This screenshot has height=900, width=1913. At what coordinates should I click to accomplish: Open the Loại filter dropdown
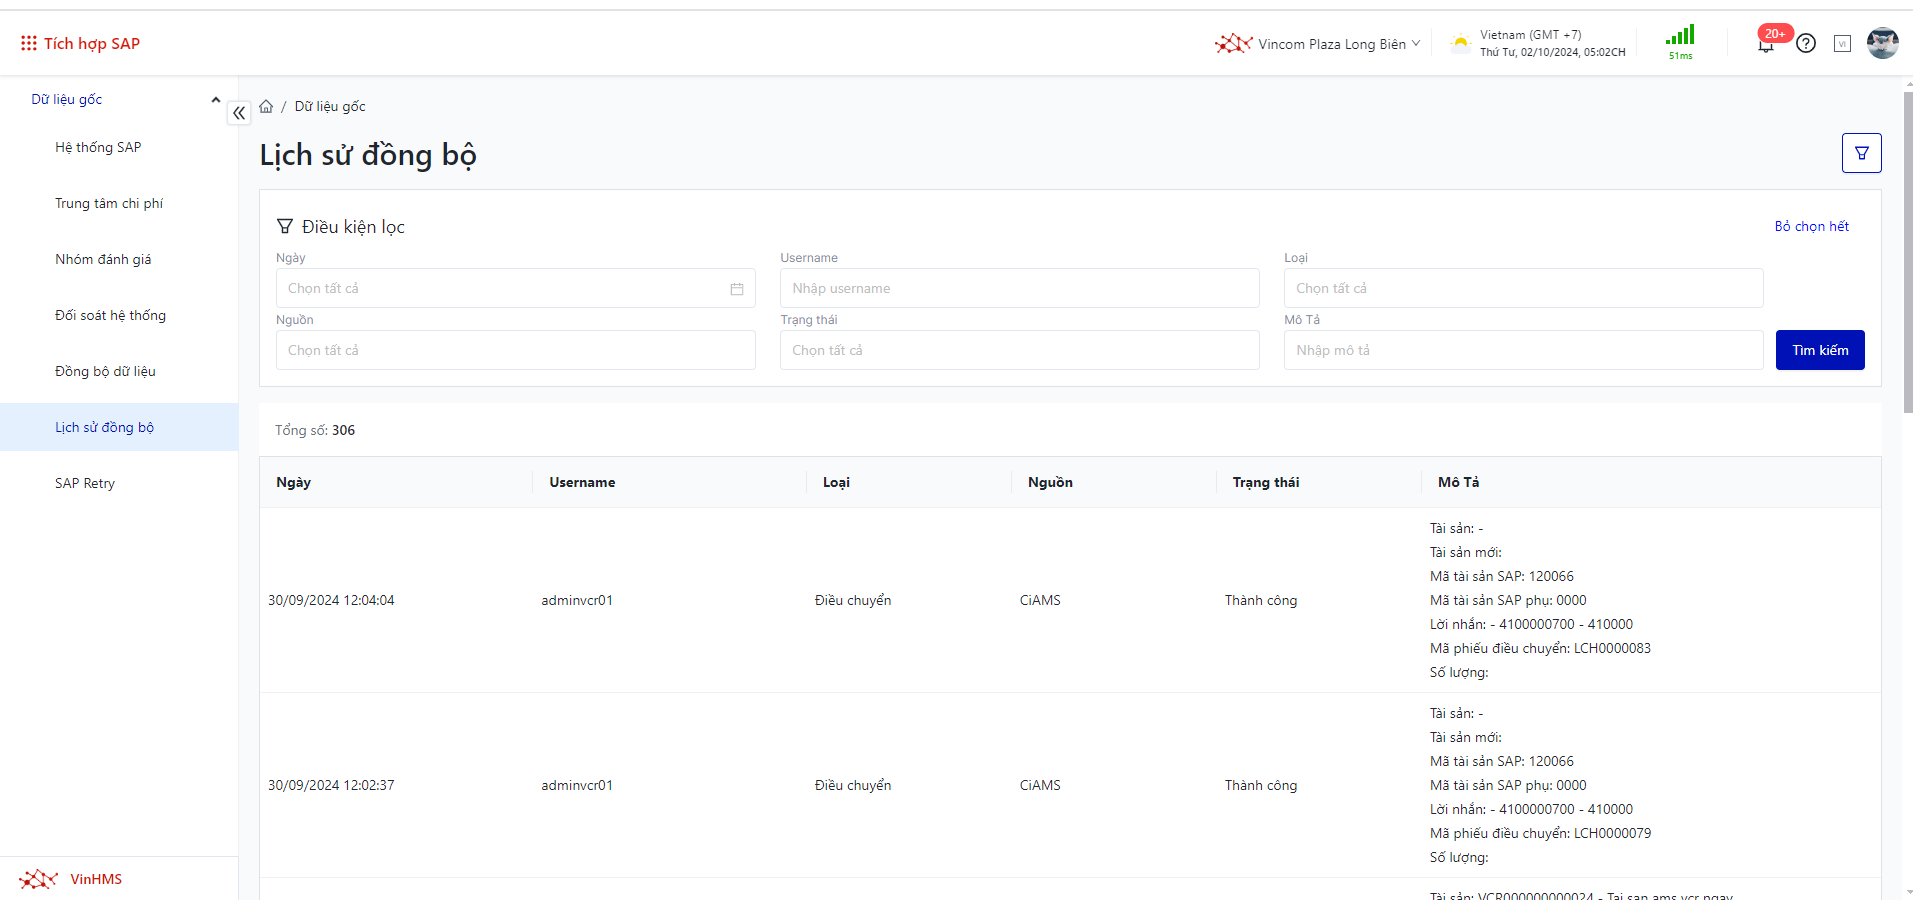tap(1522, 288)
